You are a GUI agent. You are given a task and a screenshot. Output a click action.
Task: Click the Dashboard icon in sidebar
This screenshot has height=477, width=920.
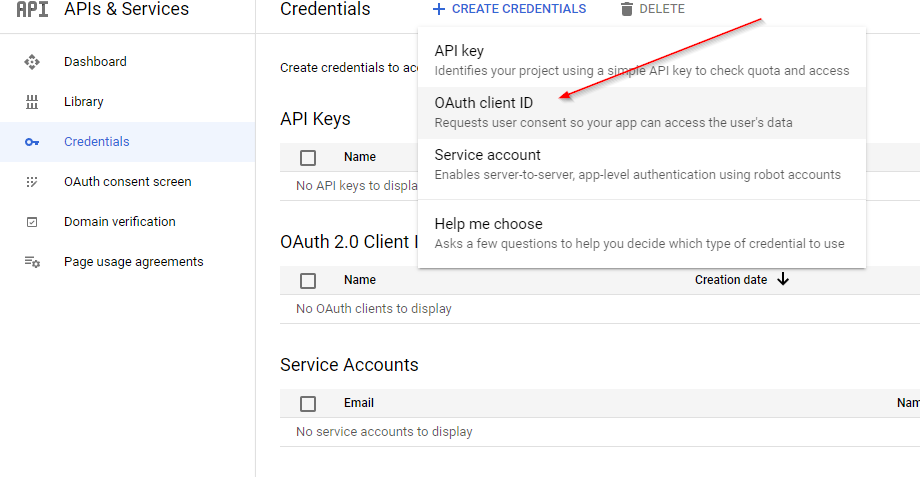[32, 62]
